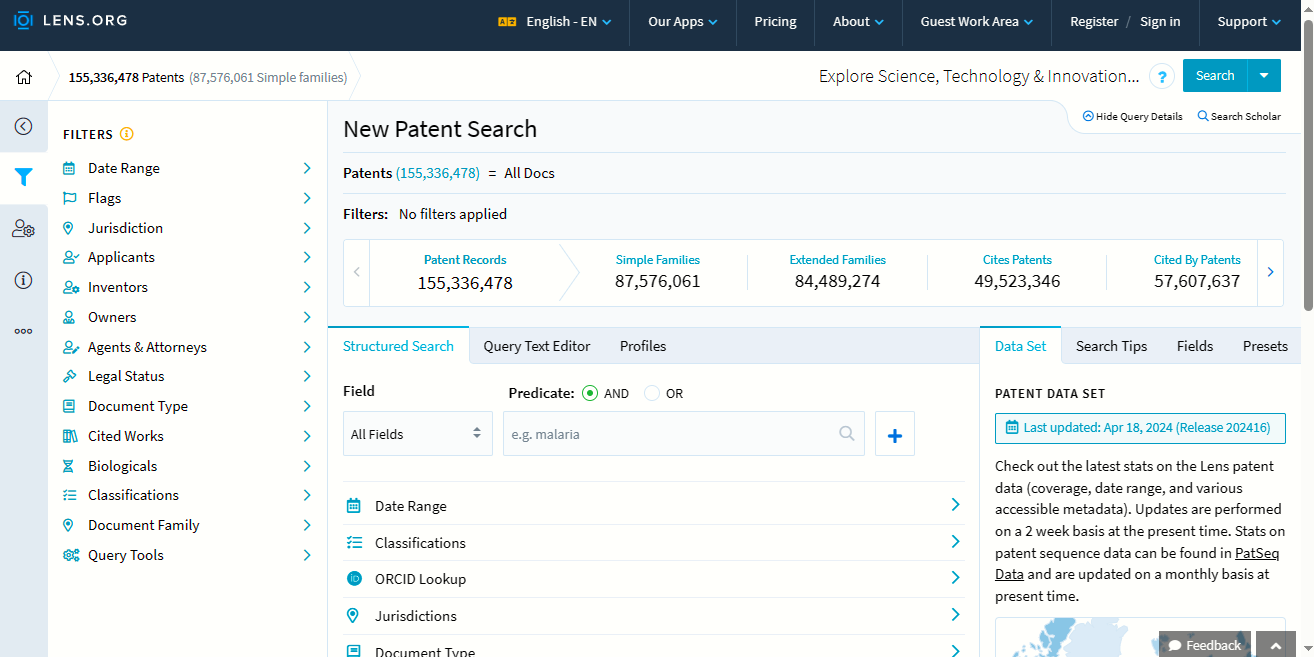1314x657 pixels.
Task: Select the AND predicate radio button
Action: [589, 393]
